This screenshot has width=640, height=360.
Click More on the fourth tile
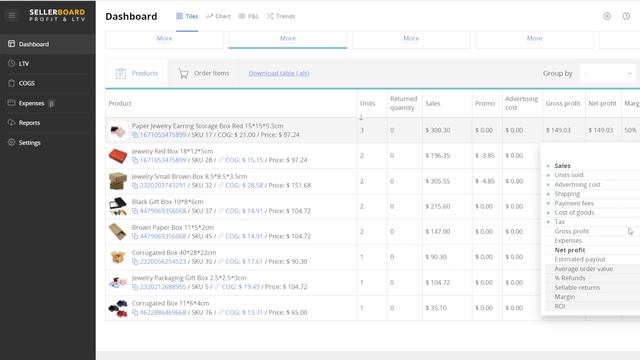pyautogui.click(x=535, y=38)
